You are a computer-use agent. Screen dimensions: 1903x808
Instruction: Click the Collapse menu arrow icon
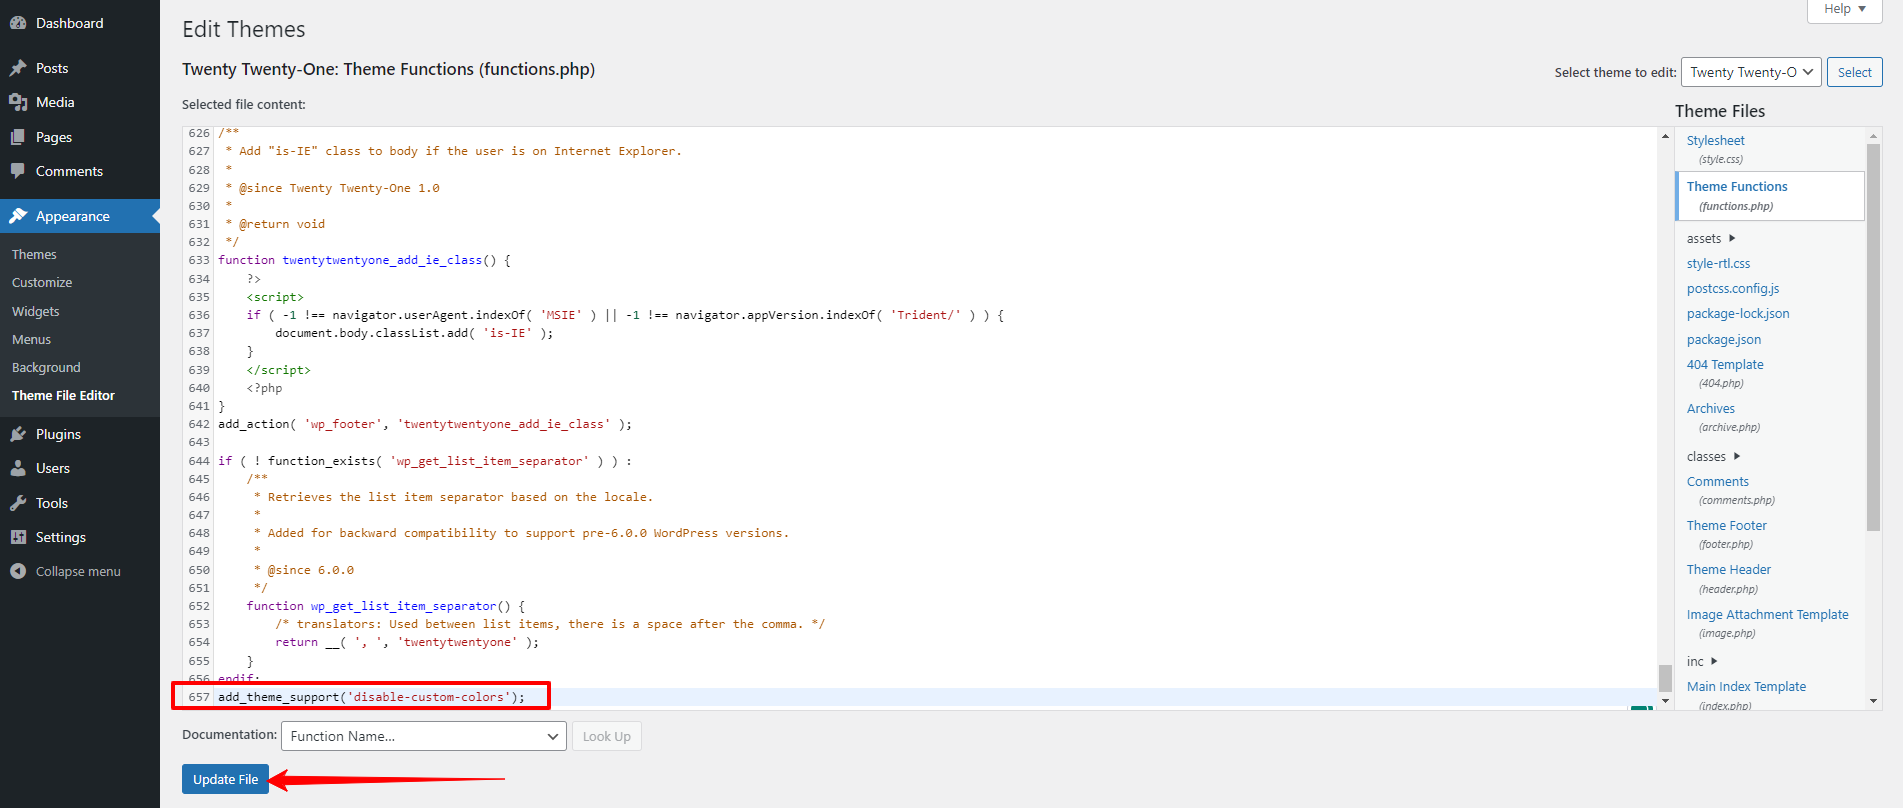(18, 571)
